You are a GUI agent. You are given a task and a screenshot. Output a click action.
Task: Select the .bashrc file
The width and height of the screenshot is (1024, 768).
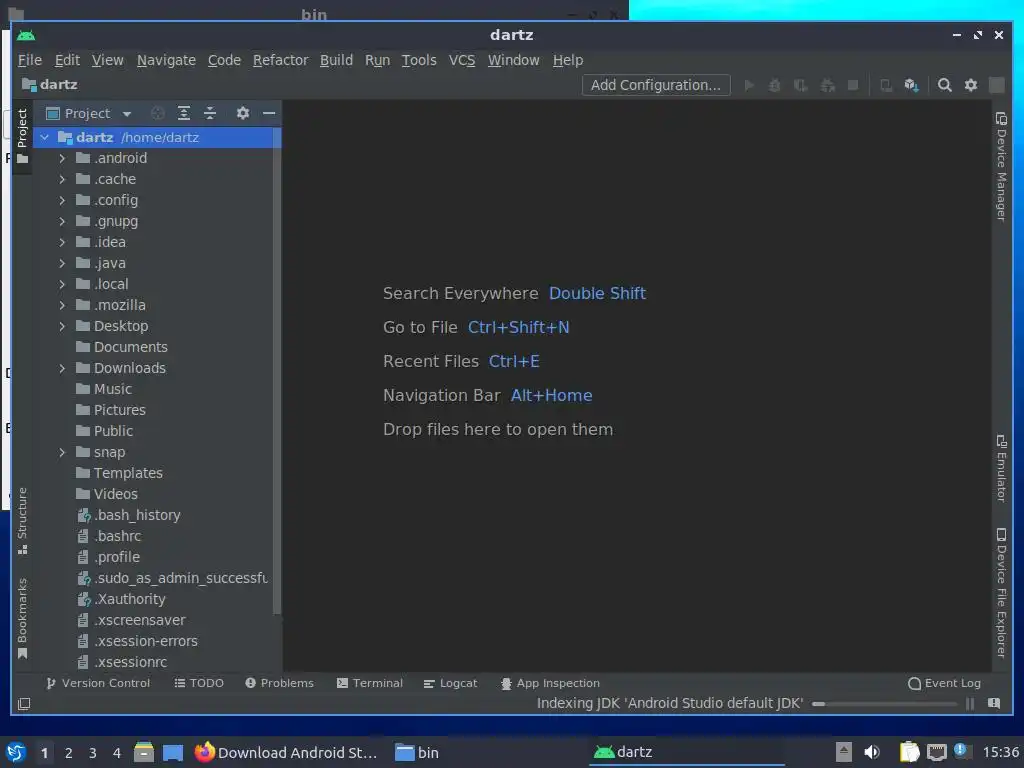[x=118, y=536]
